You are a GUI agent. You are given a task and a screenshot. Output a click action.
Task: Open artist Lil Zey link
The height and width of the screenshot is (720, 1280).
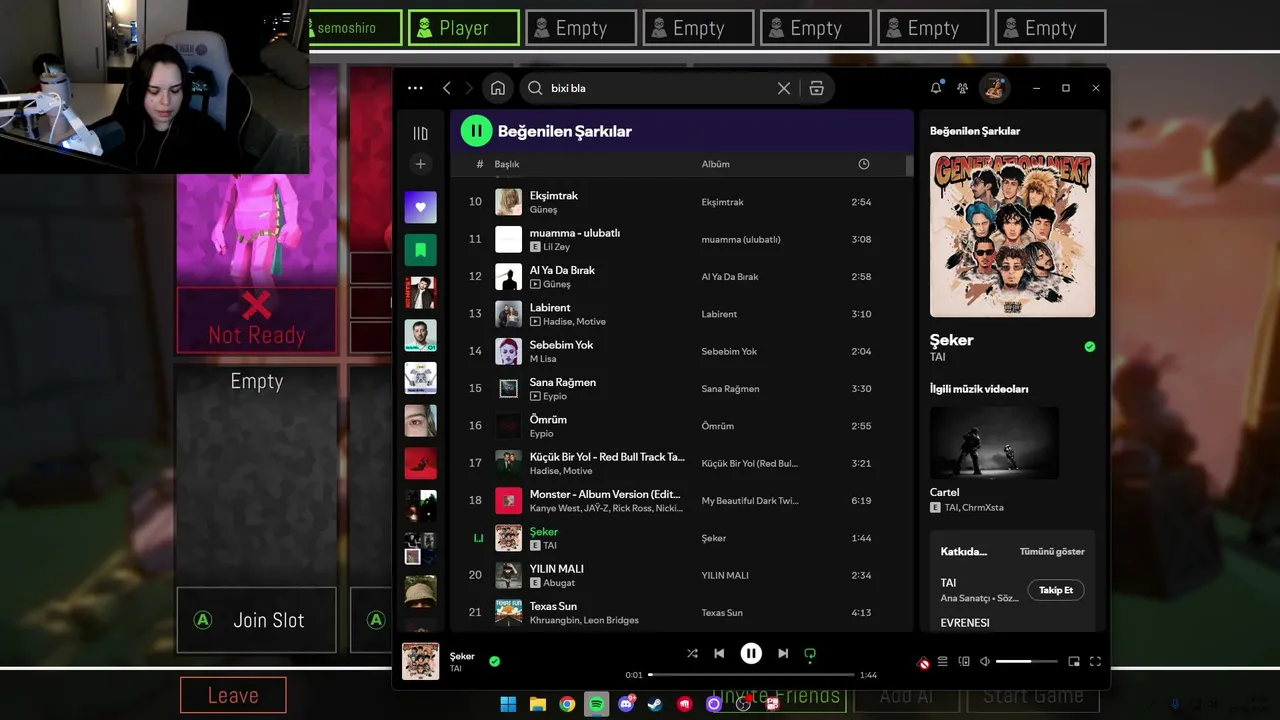tap(556, 247)
